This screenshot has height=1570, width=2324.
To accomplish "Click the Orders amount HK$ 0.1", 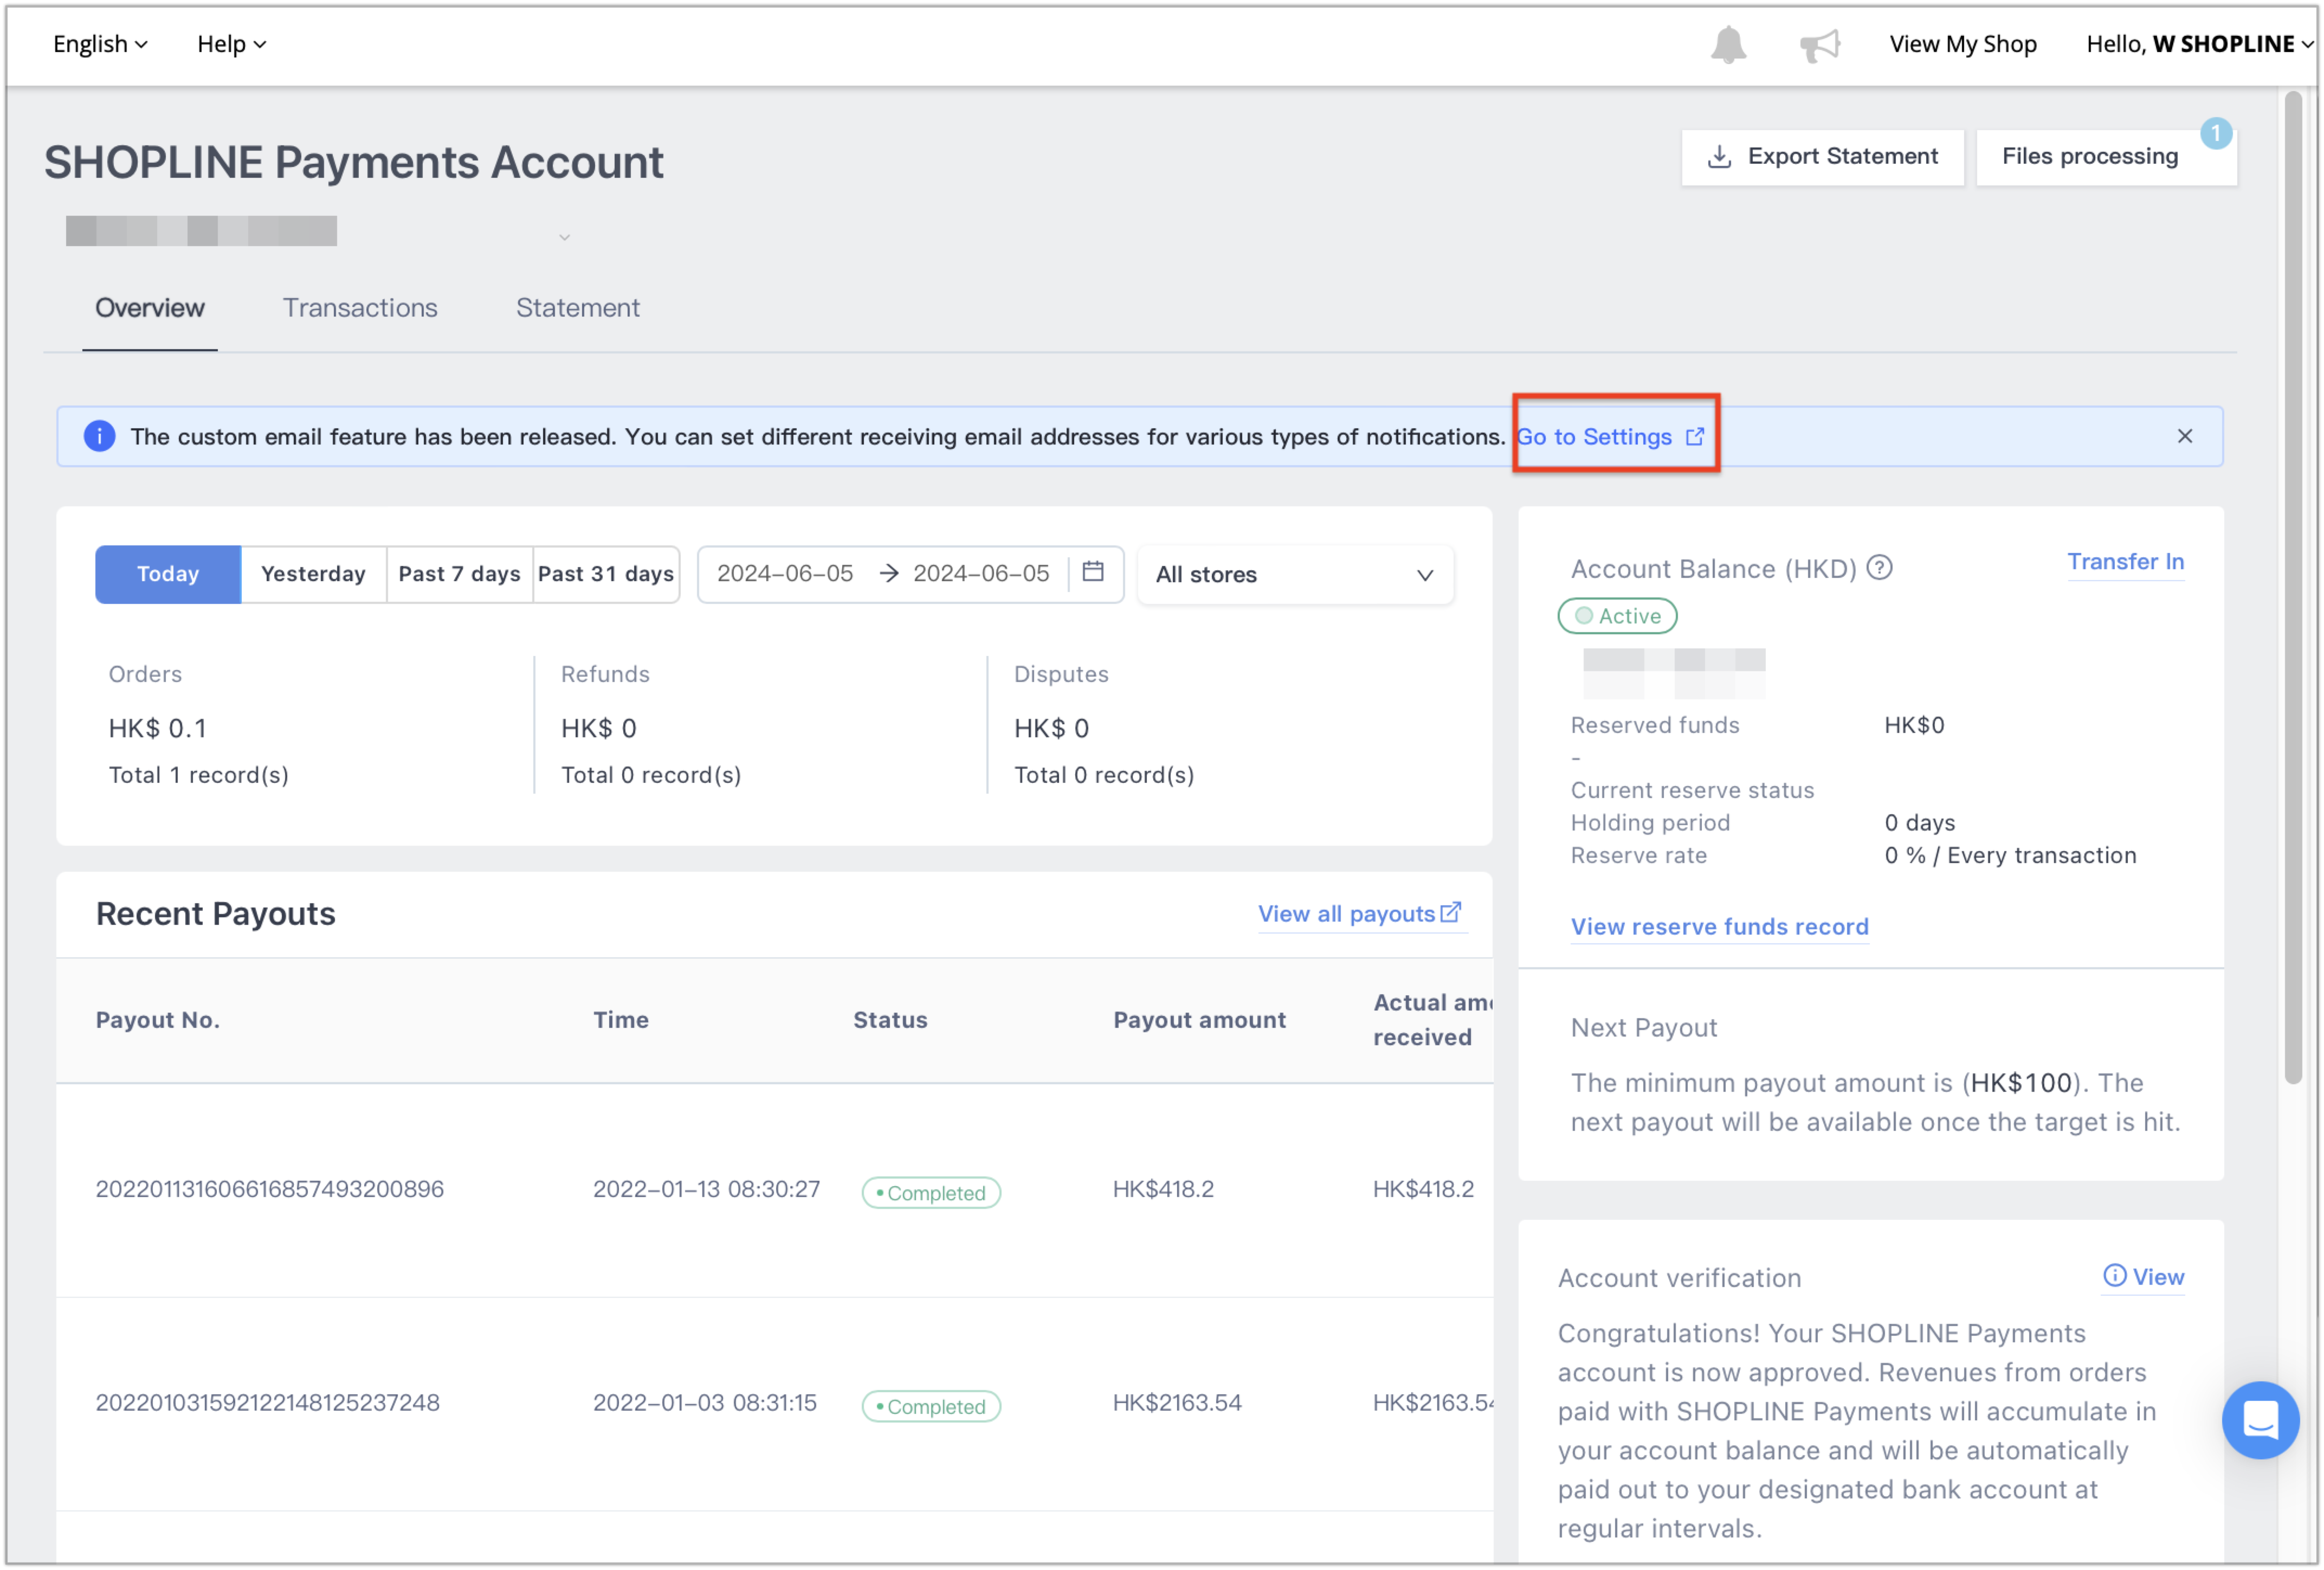I will pos(158,728).
